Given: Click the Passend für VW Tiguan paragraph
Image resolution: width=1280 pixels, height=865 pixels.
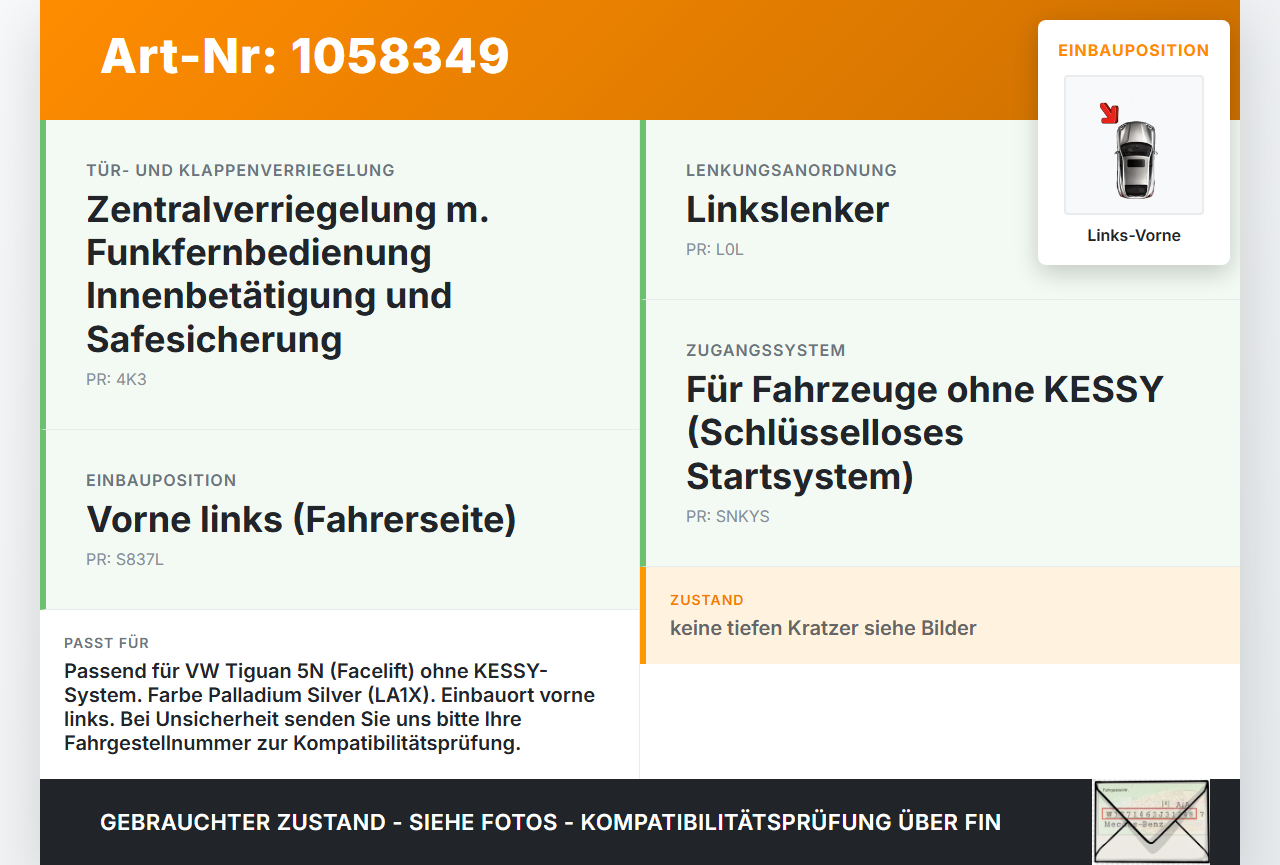Looking at the screenshot, I should click(330, 706).
